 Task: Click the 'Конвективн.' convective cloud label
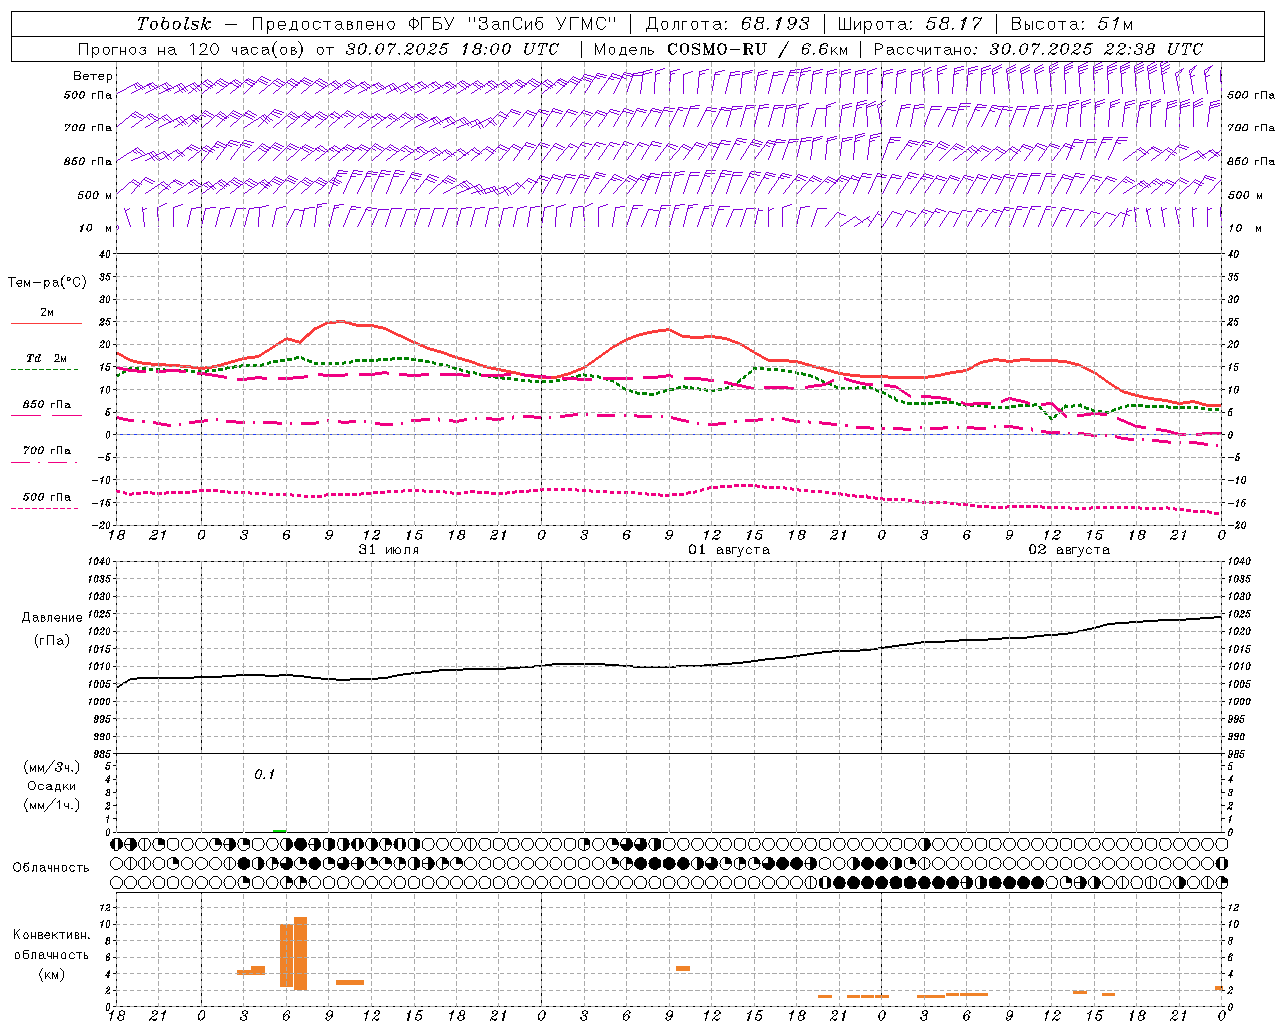pos(52,934)
